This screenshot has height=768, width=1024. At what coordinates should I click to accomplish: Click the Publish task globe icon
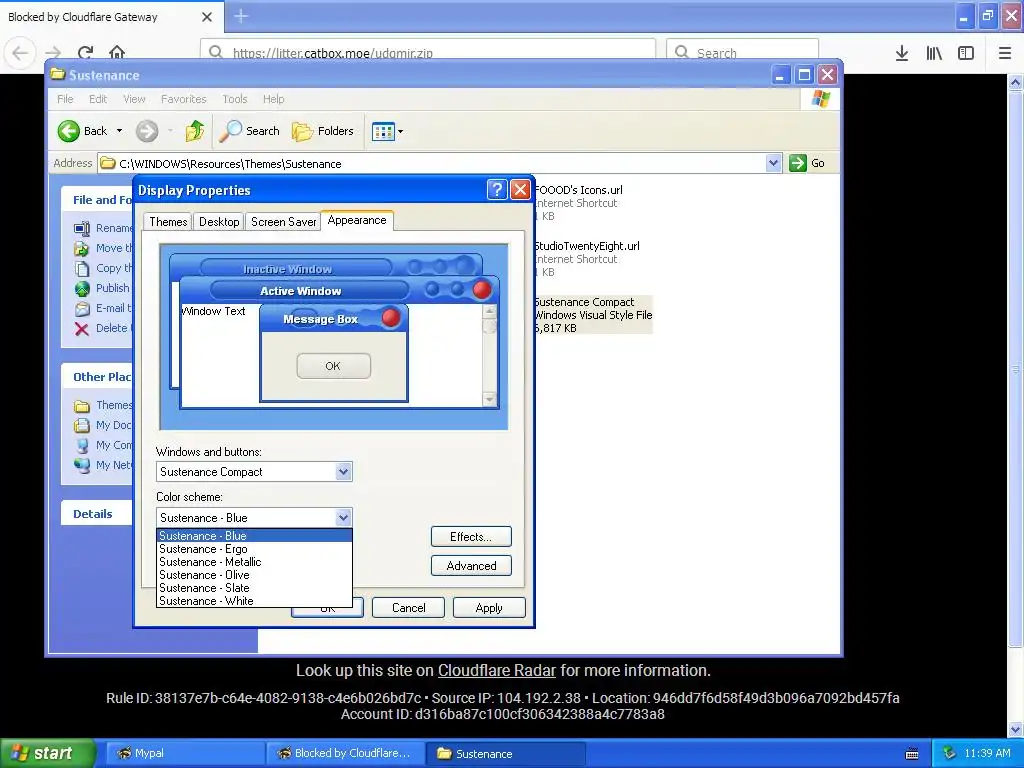tap(82, 288)
